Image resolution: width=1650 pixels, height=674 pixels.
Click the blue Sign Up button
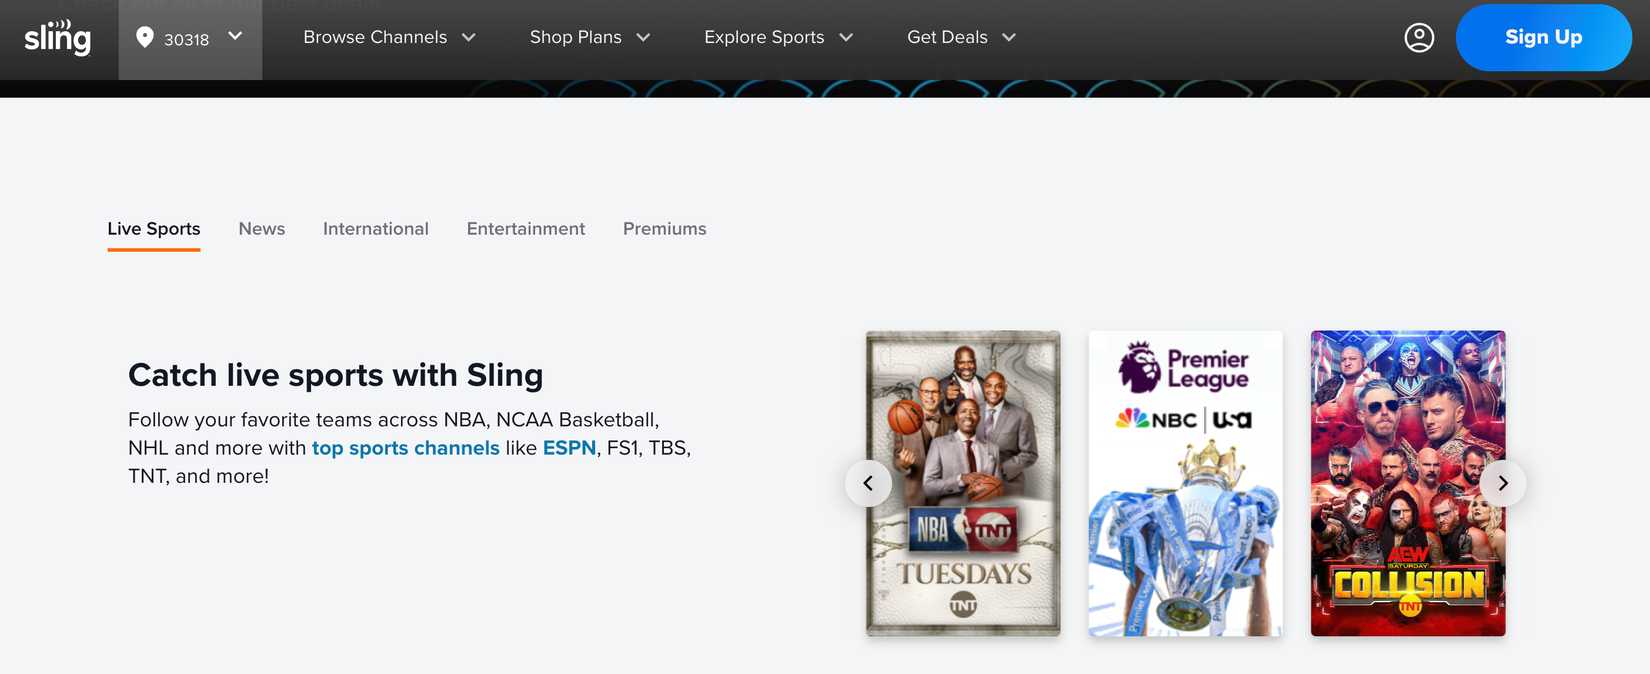(x=1543, y=37)
